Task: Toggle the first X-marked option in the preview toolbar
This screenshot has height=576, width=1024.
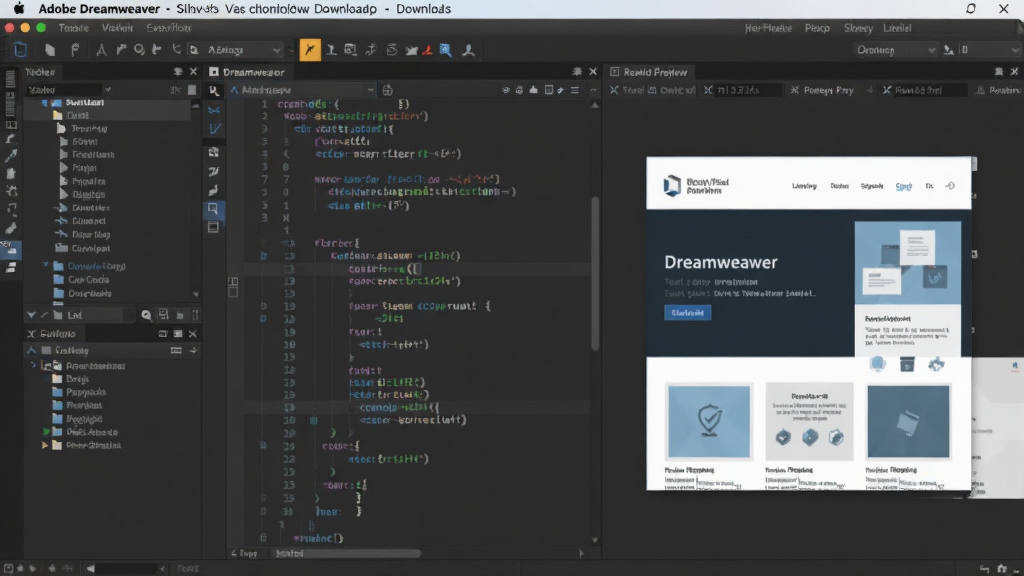Action: coord(614,90)
